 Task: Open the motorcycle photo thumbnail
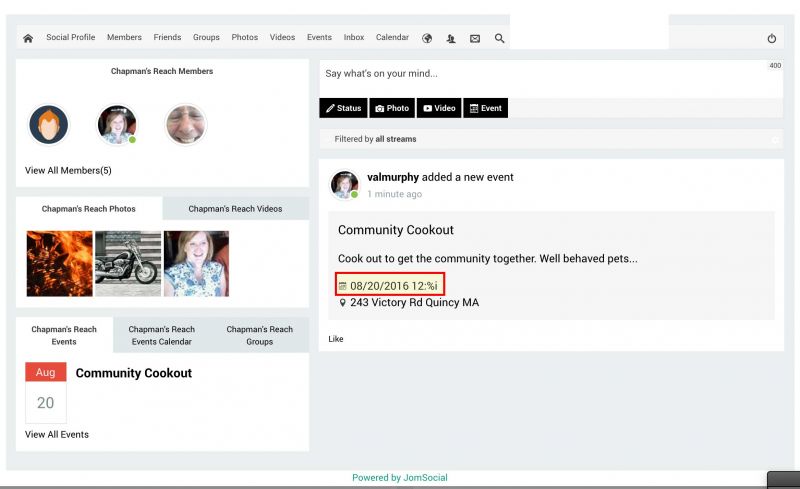(x=128, y=263)
